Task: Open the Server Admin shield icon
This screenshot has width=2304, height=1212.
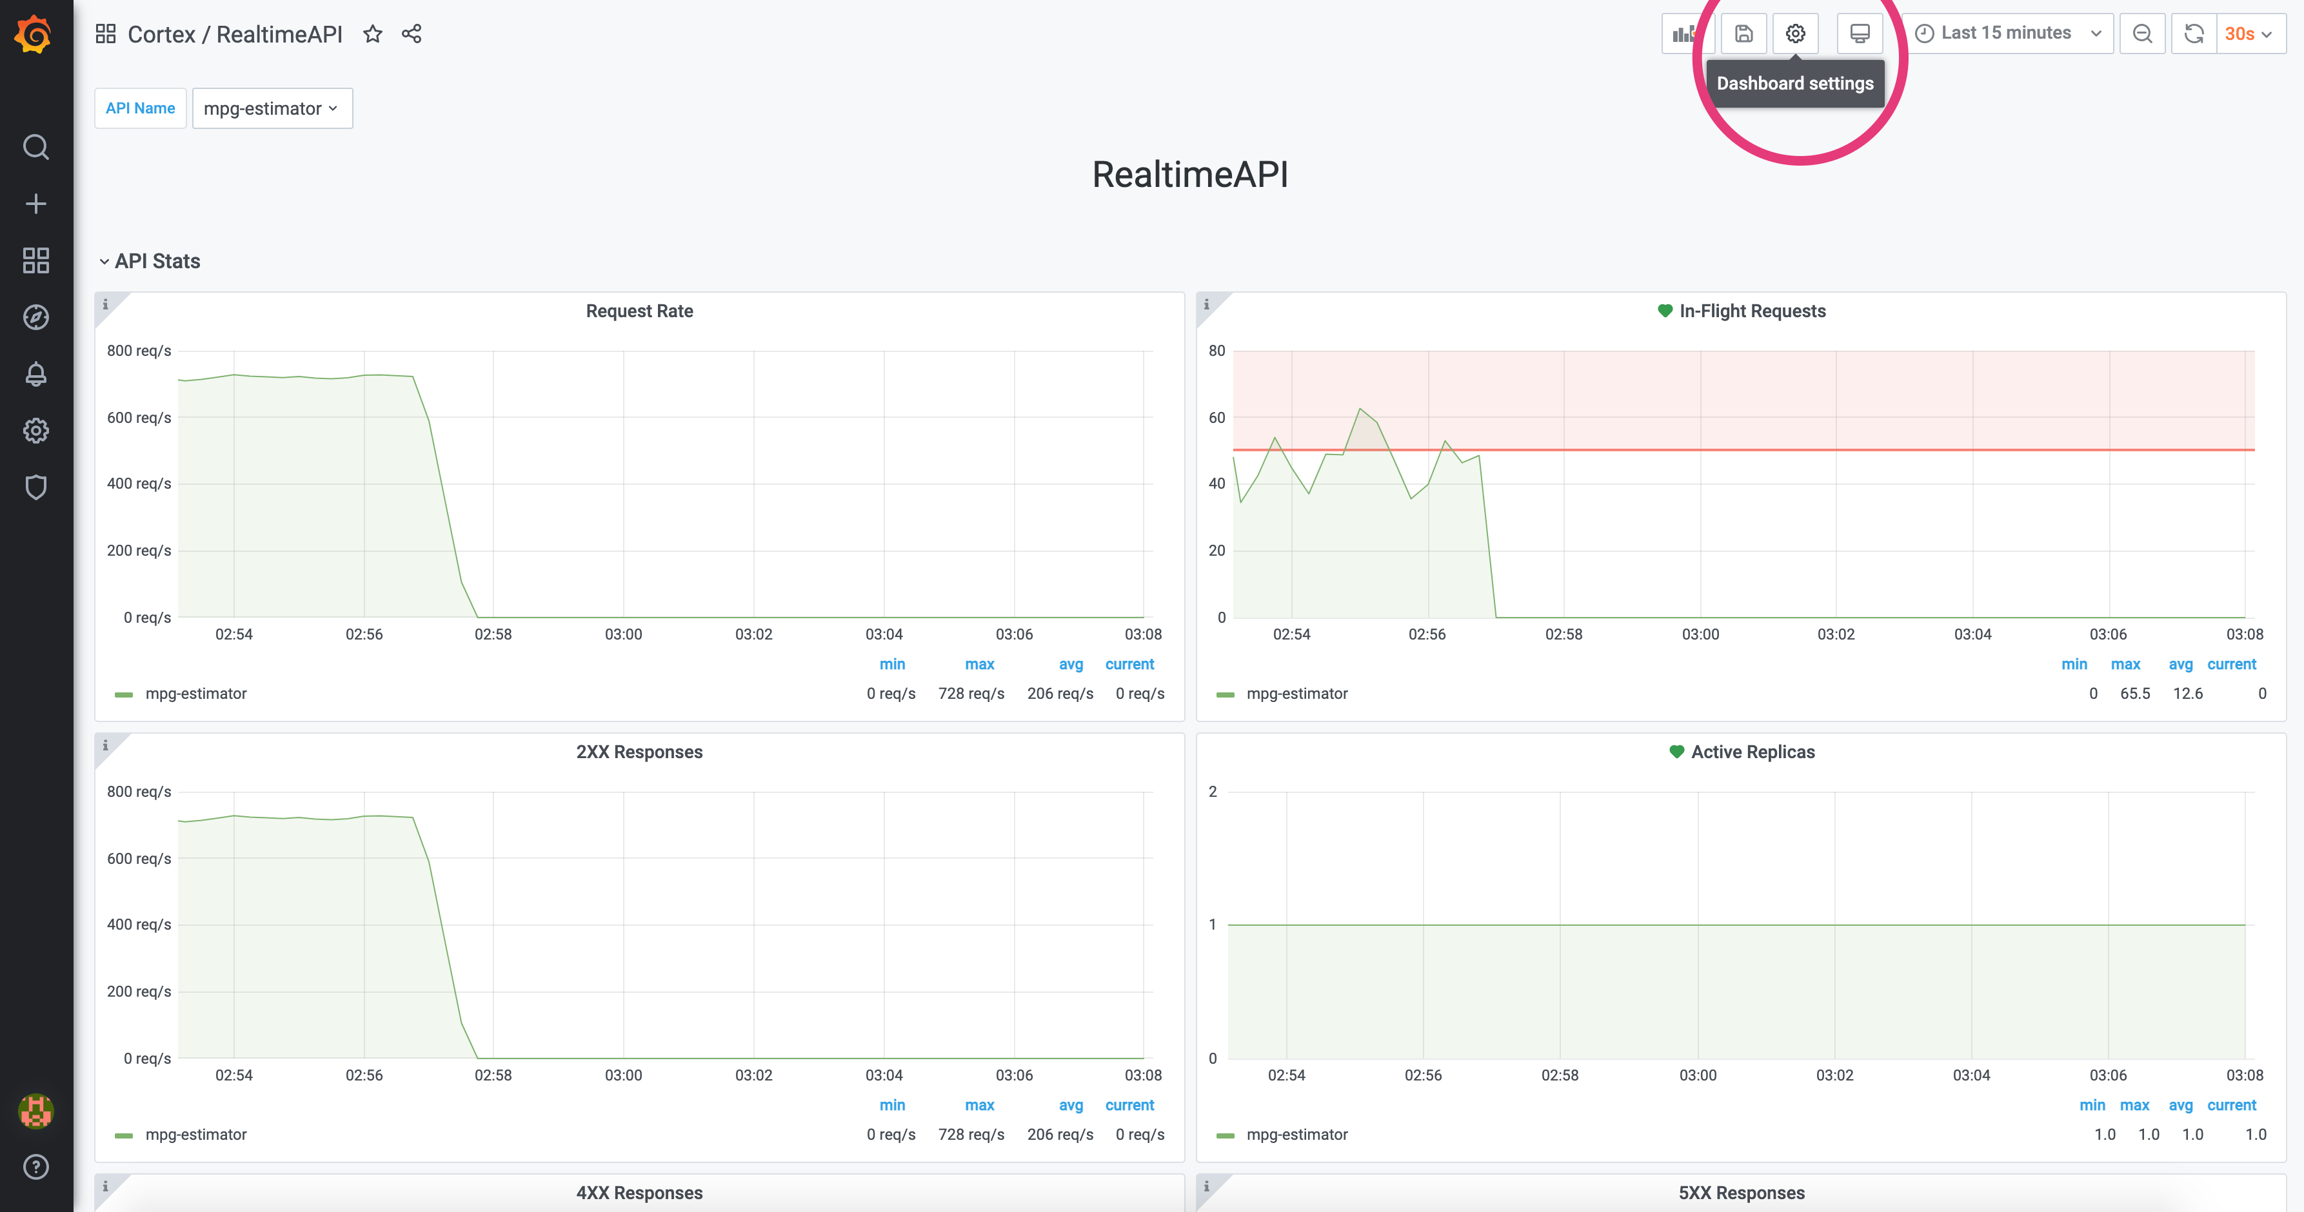Action: coord(36,487)
